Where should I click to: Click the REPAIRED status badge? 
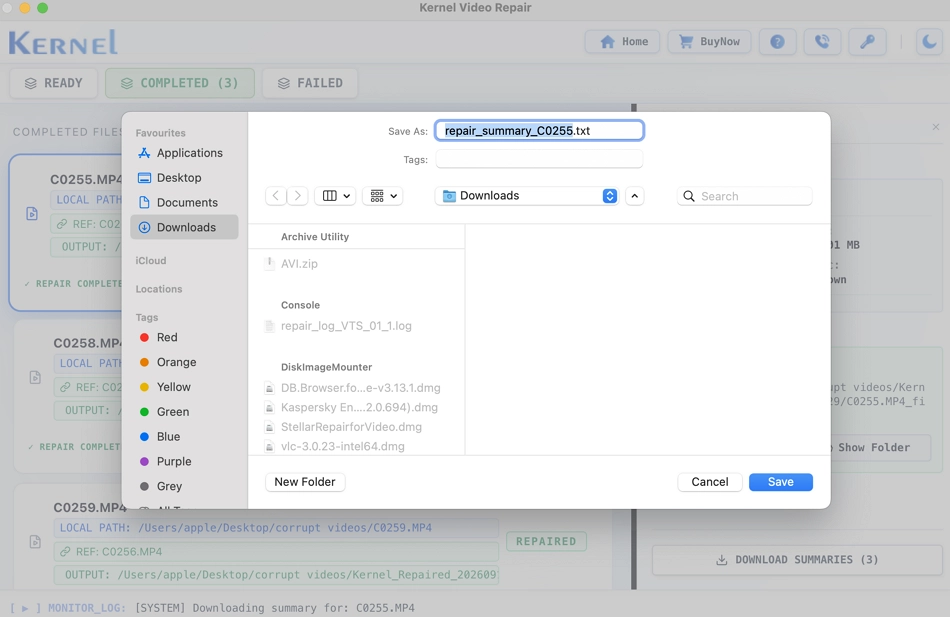pyautogui.click(x=546, y=541)
